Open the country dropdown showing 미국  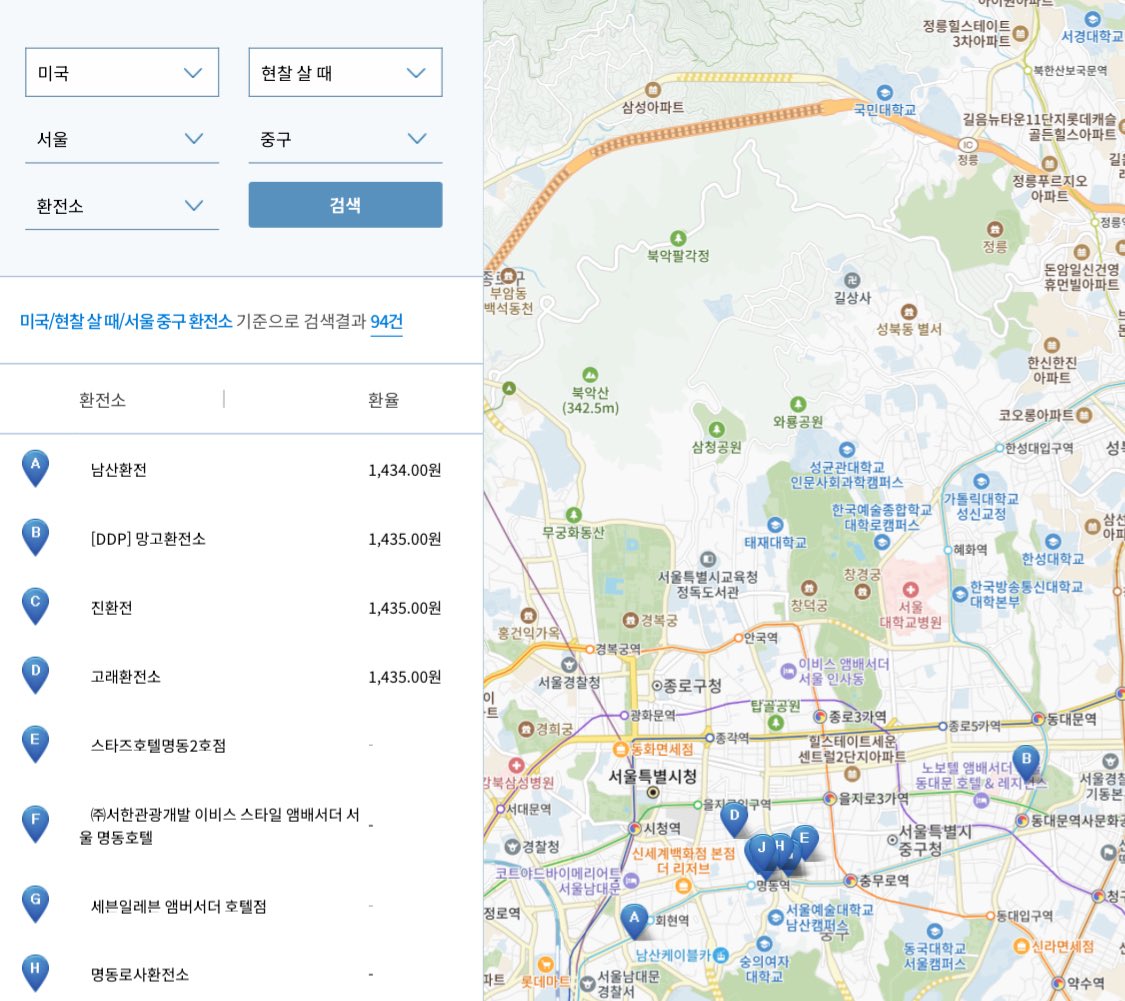click(121, 72)
